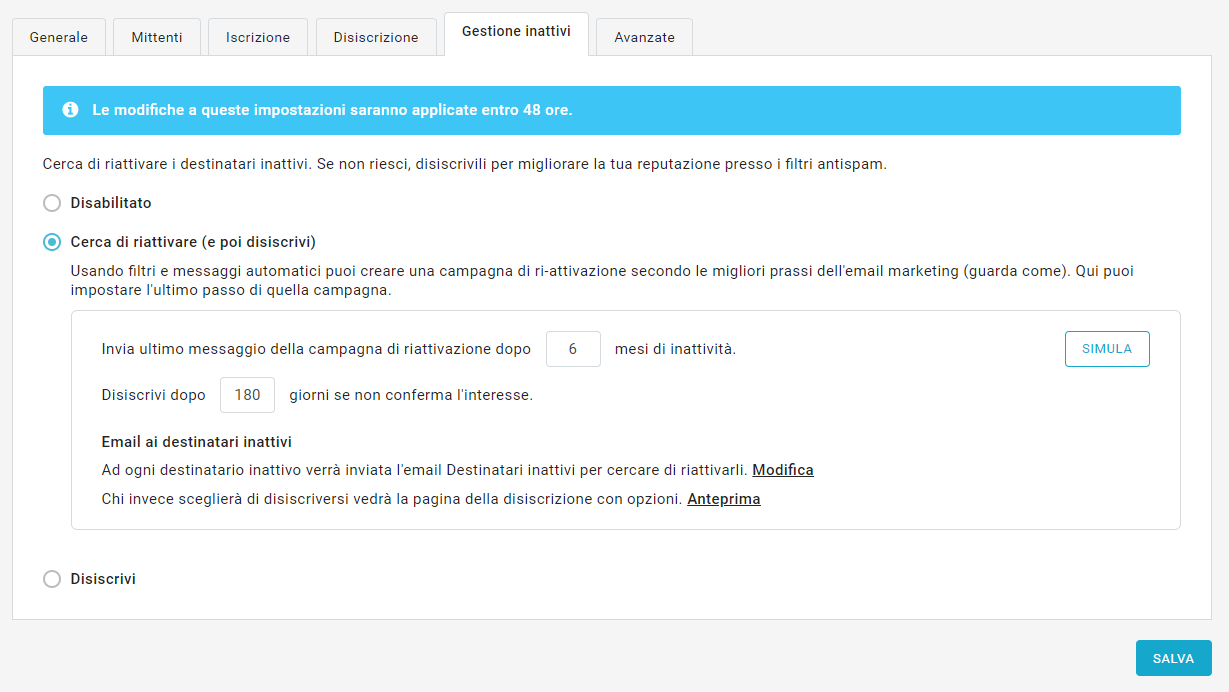This screenshot has height=692, width=1229.
Task: Click the 'Disabilitato' option label text
Action: [111, 203]
